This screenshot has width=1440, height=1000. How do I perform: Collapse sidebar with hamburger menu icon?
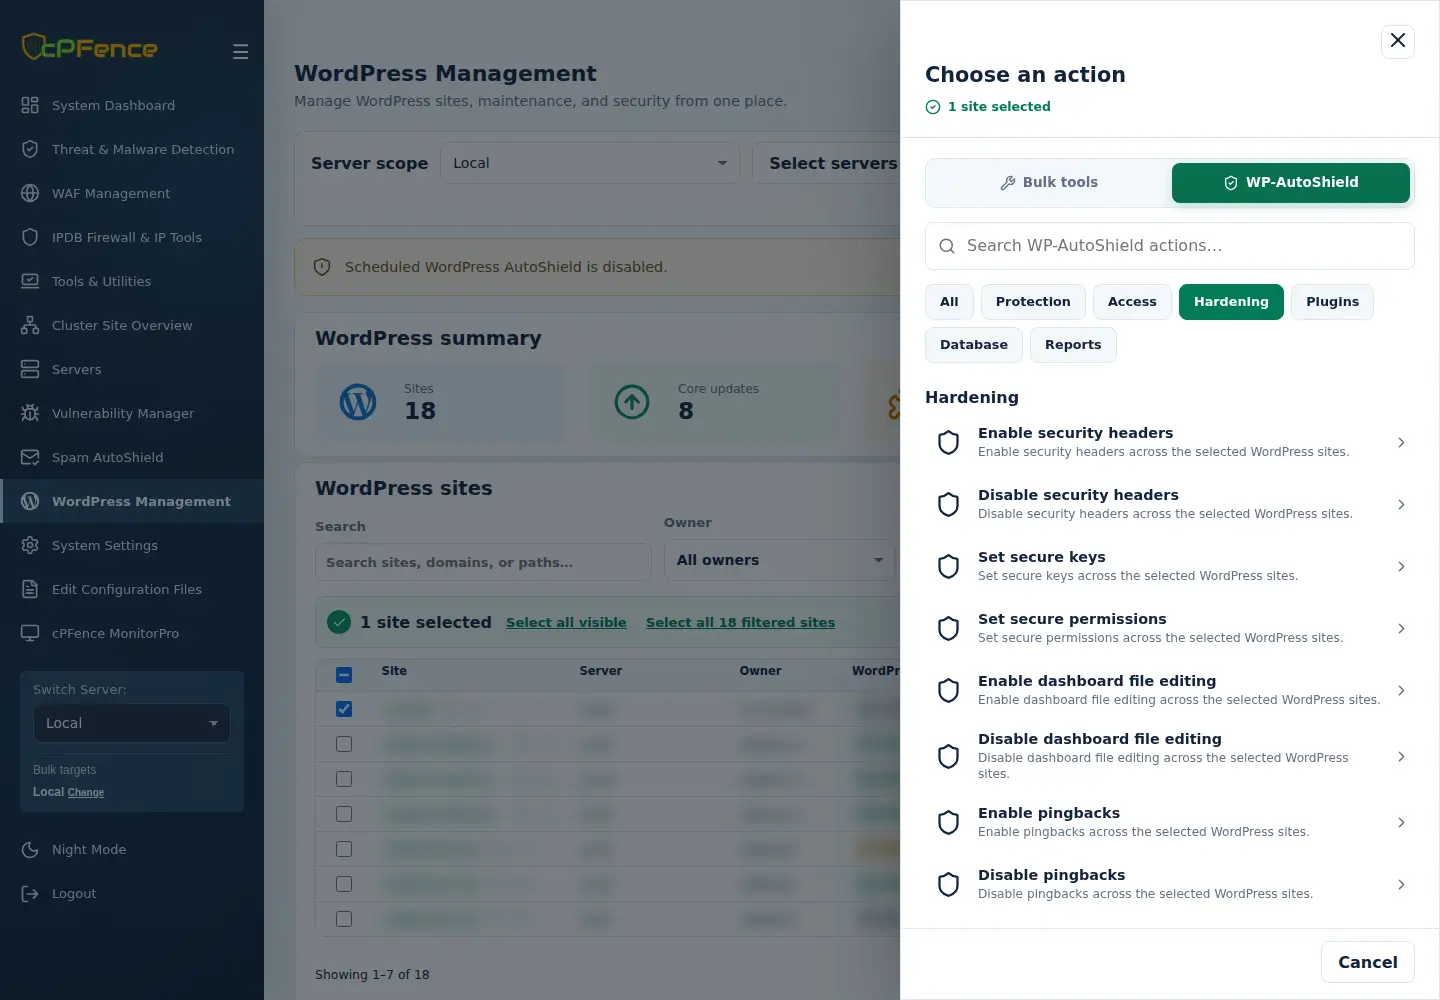point(240,51)
